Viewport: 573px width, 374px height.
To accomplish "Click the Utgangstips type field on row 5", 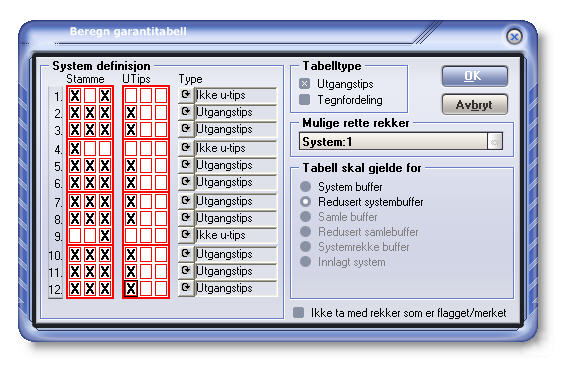I will click(x=236, y=165).
